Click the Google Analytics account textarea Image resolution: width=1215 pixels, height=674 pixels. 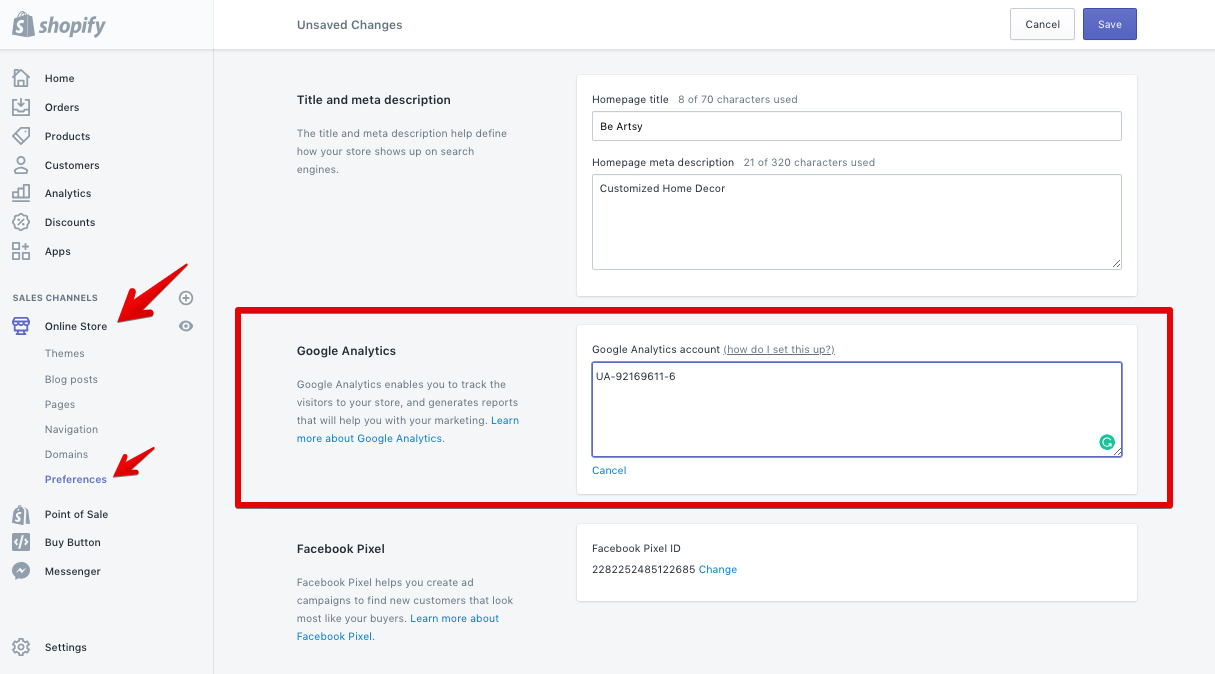(x=857, y=410)
